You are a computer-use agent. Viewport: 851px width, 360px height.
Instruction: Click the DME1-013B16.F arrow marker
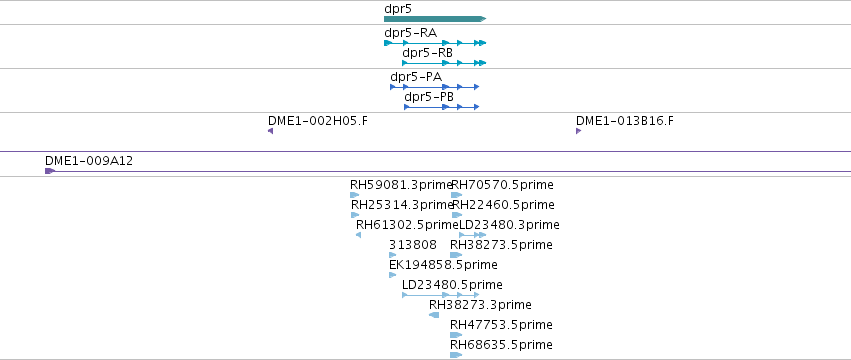[579, 131]
